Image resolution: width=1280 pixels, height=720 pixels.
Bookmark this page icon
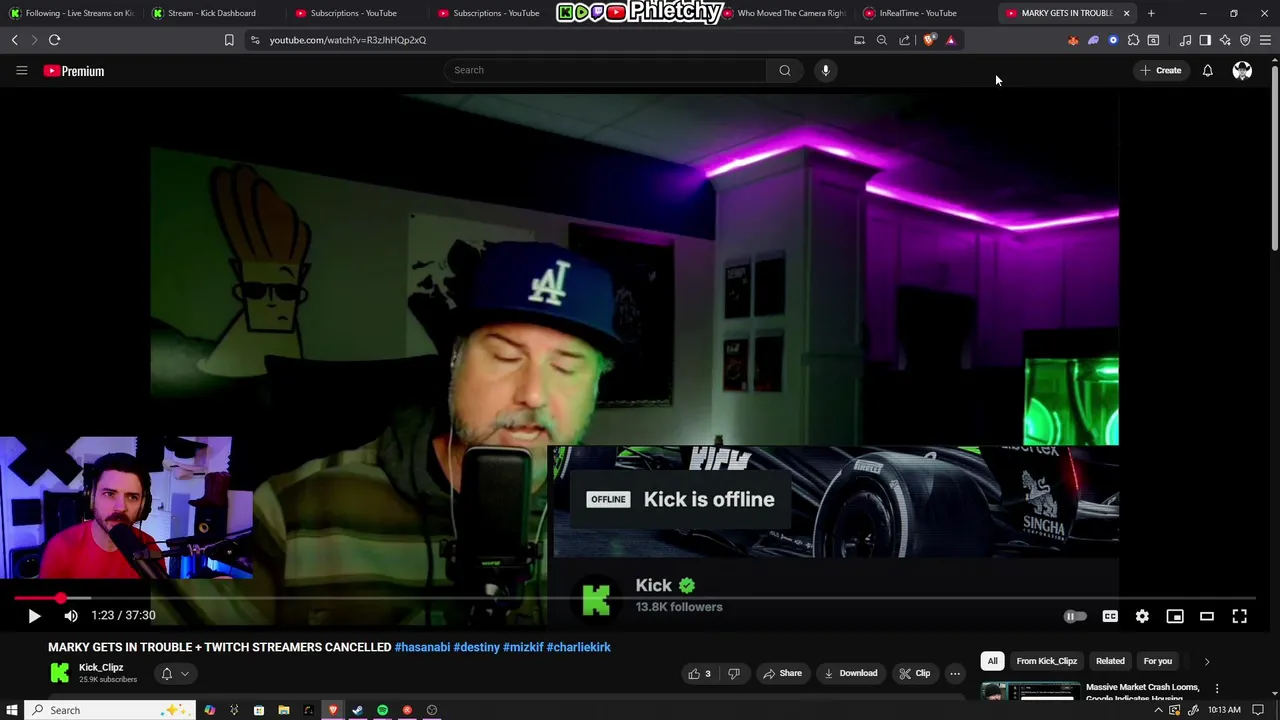229,40
